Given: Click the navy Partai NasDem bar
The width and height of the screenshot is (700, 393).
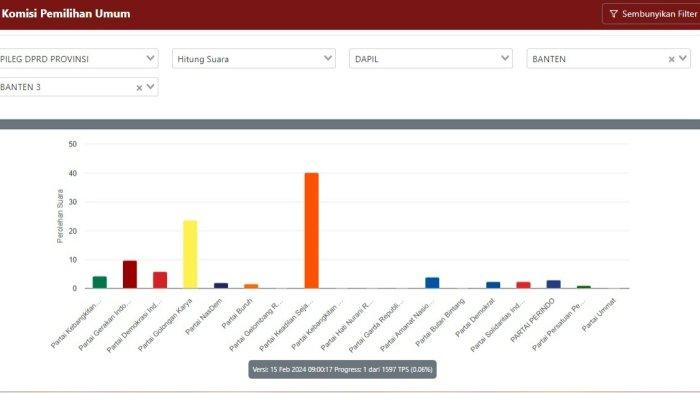Looking at the screenshot, I should click(221, 285).
